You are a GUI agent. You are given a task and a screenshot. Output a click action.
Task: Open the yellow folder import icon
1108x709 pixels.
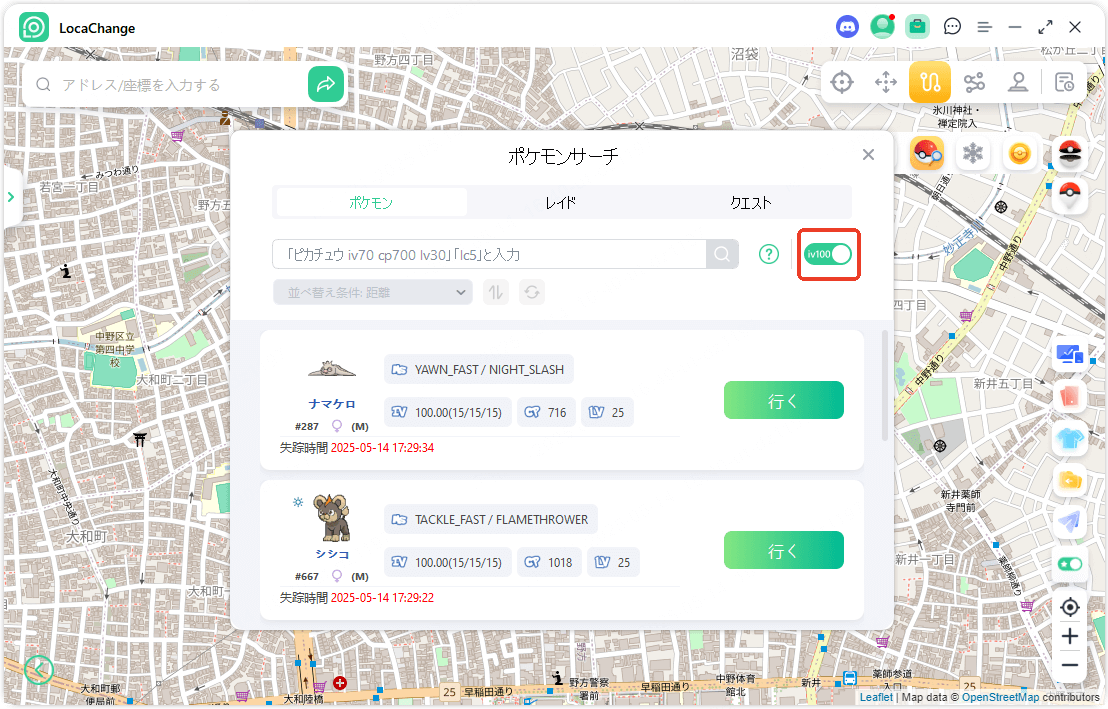(x=1070, y=481)
